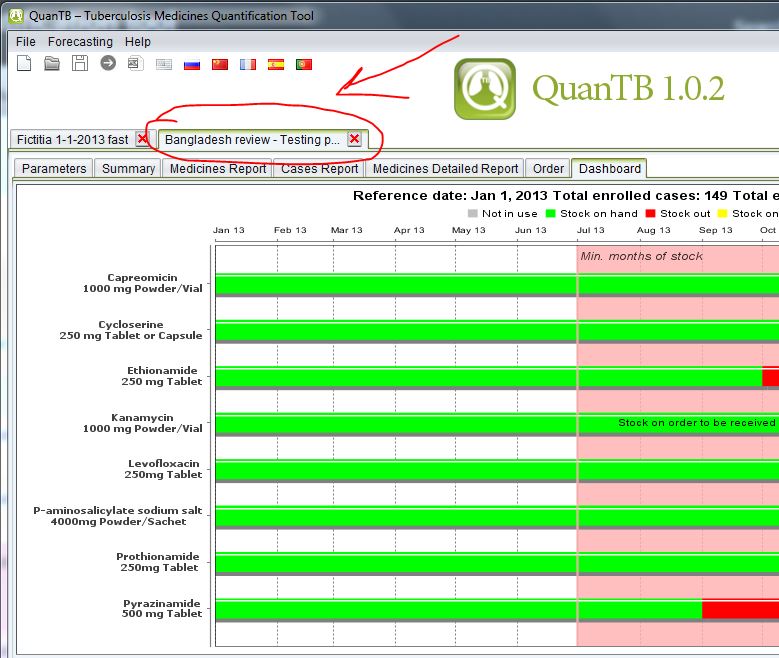This screenshot has height=658, width=779.
Task: Go to the Parameters tab
Action: (54, 168)
